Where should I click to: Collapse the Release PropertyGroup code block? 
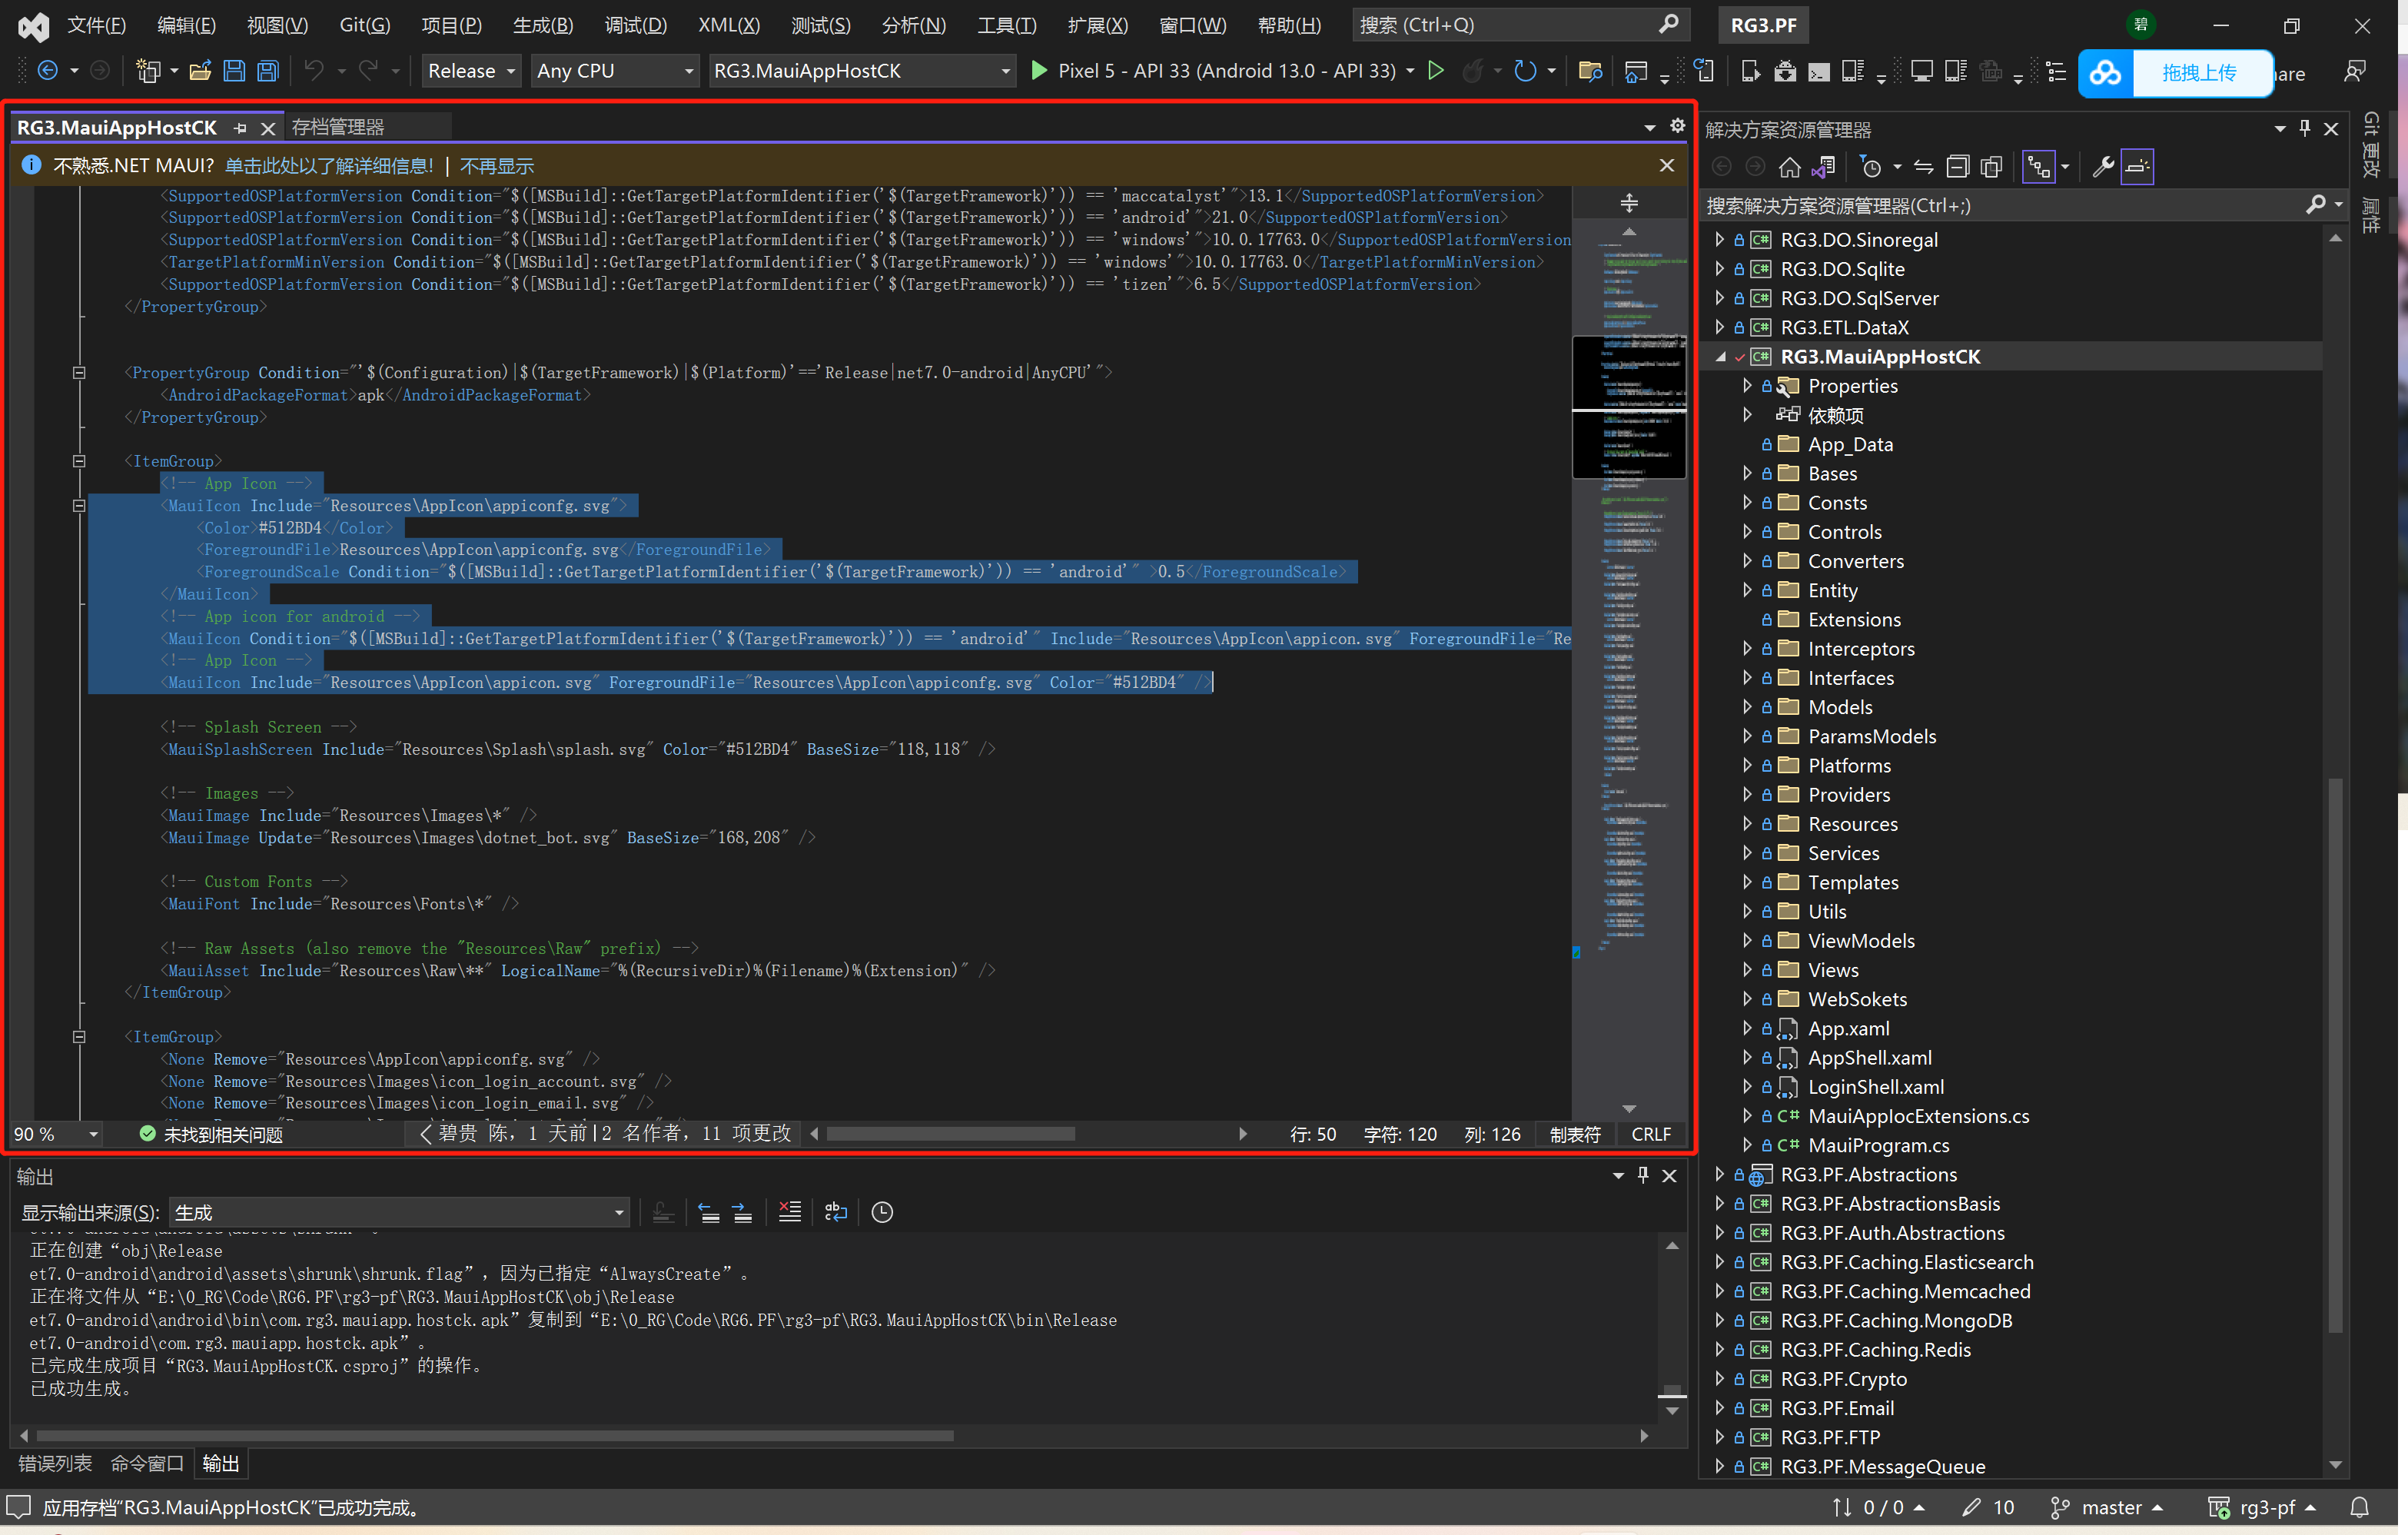(x=79, y=372)
